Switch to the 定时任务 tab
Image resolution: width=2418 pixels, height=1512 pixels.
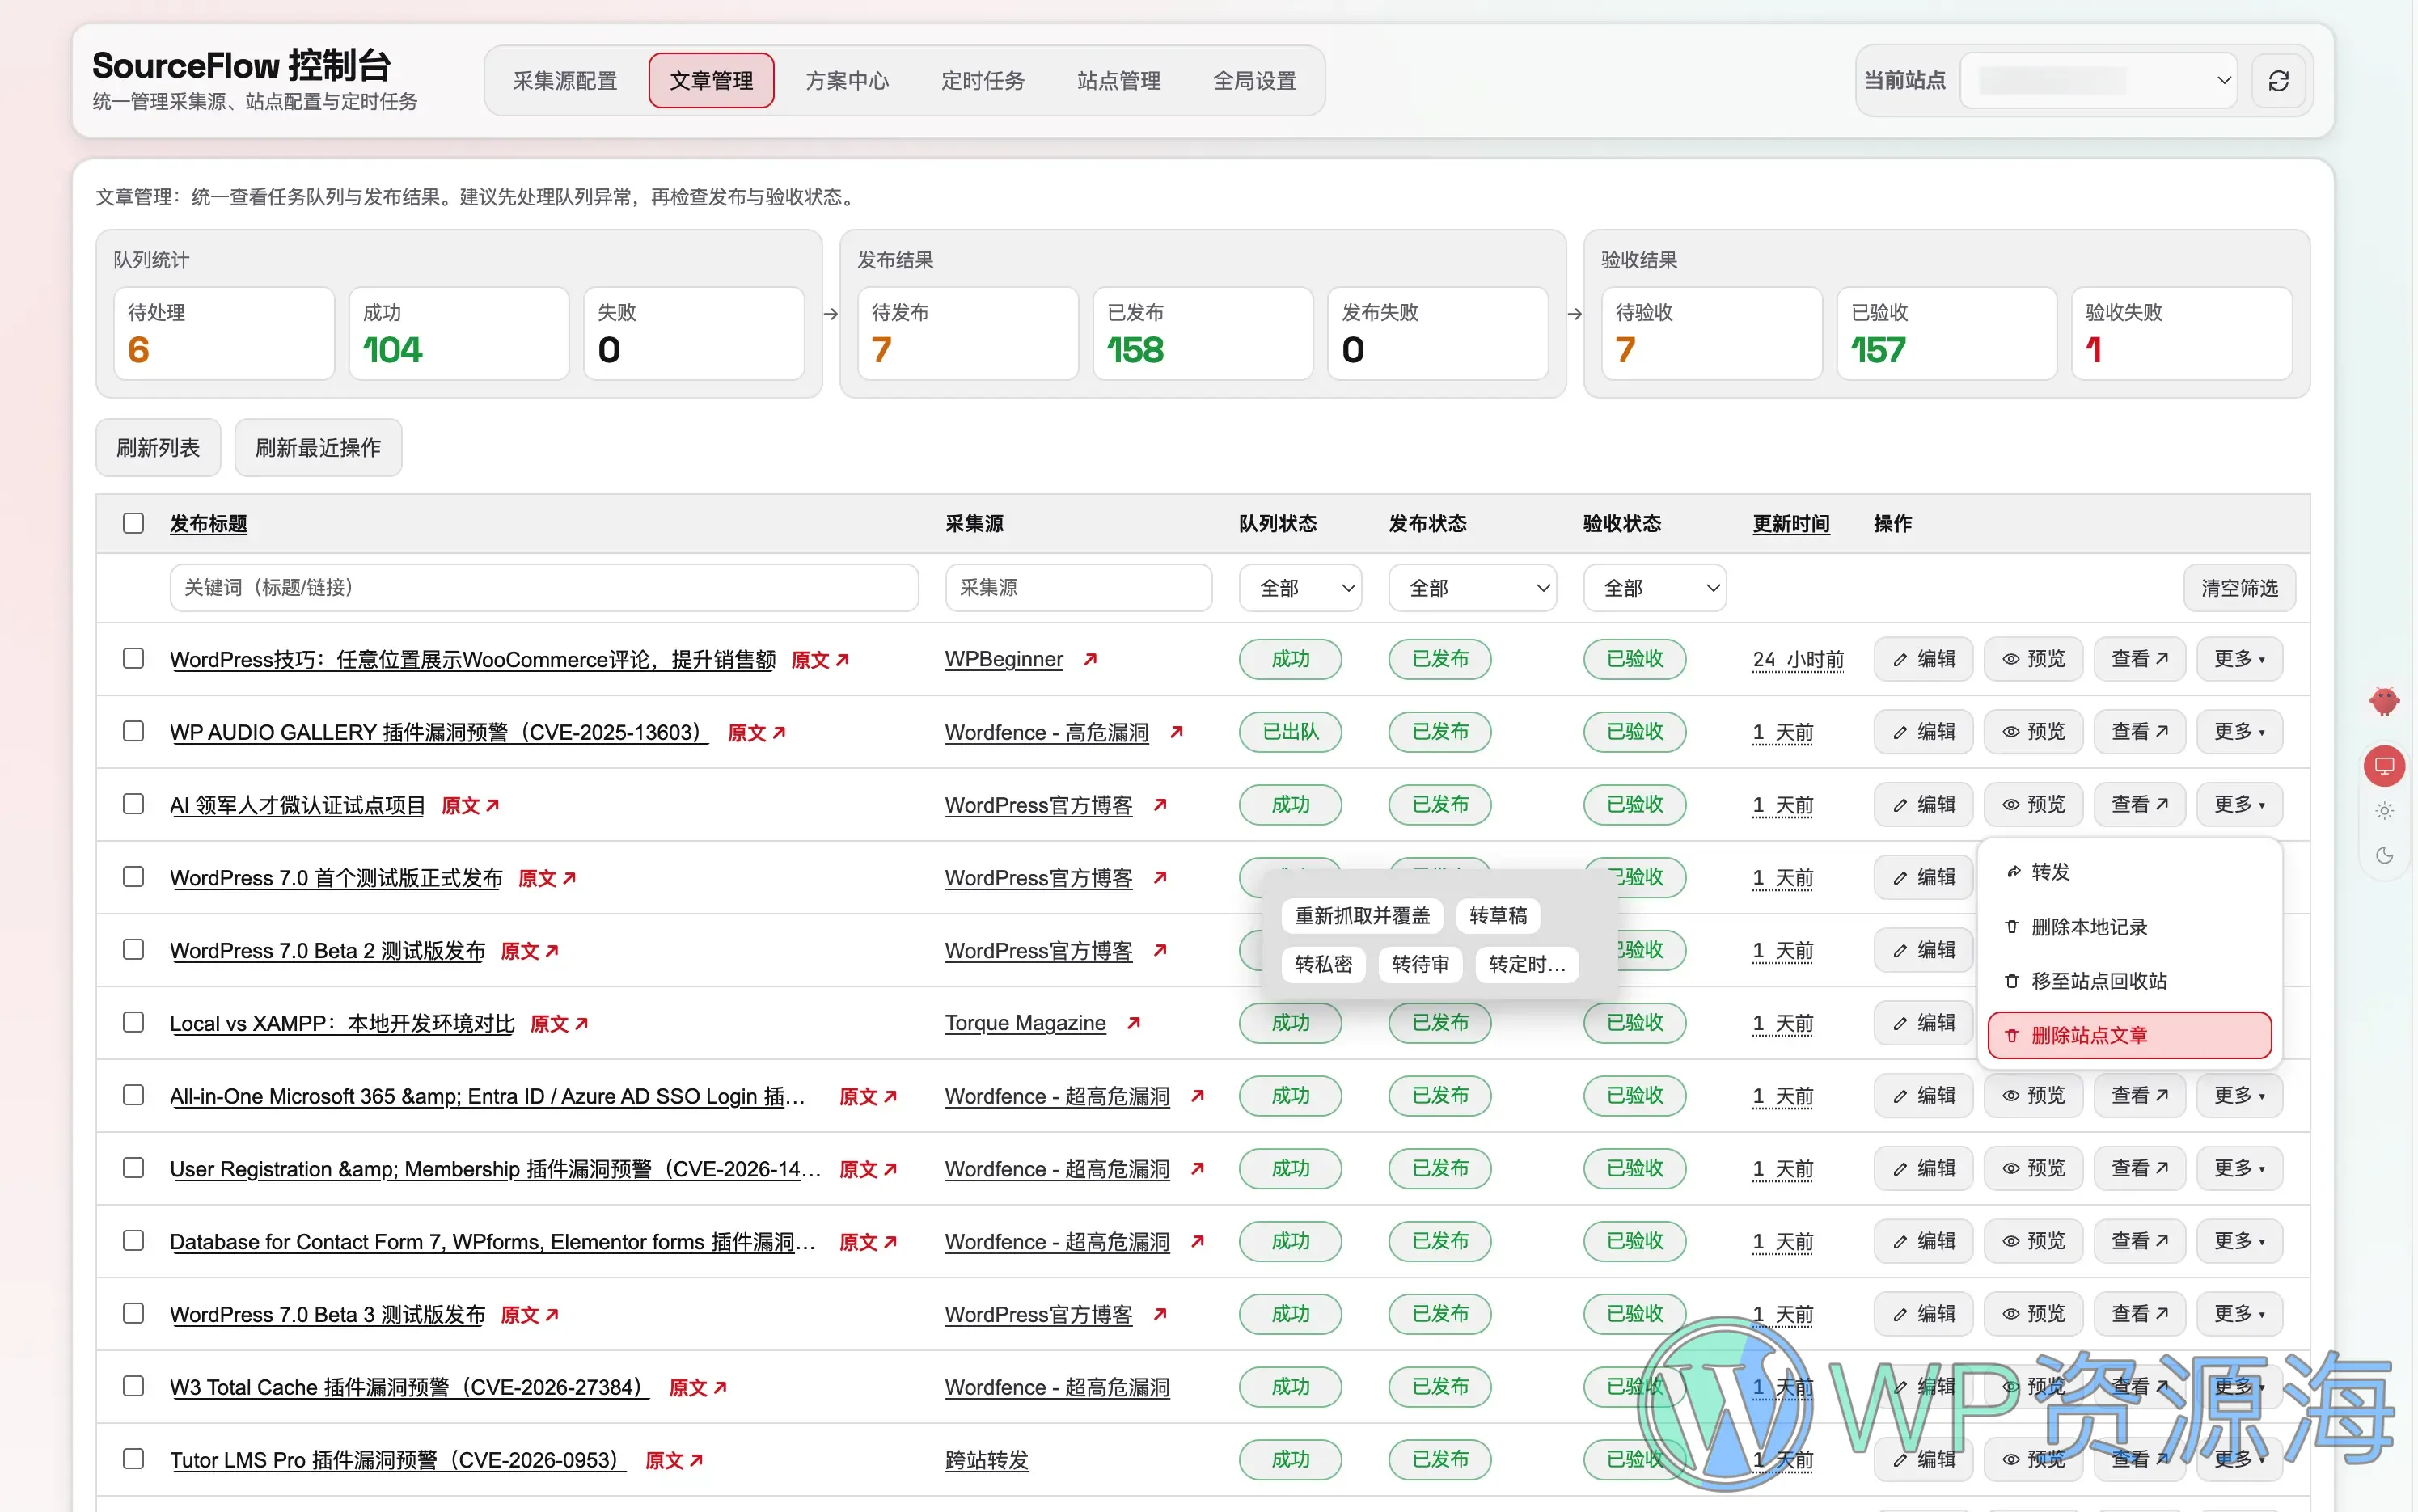point(982,80)
